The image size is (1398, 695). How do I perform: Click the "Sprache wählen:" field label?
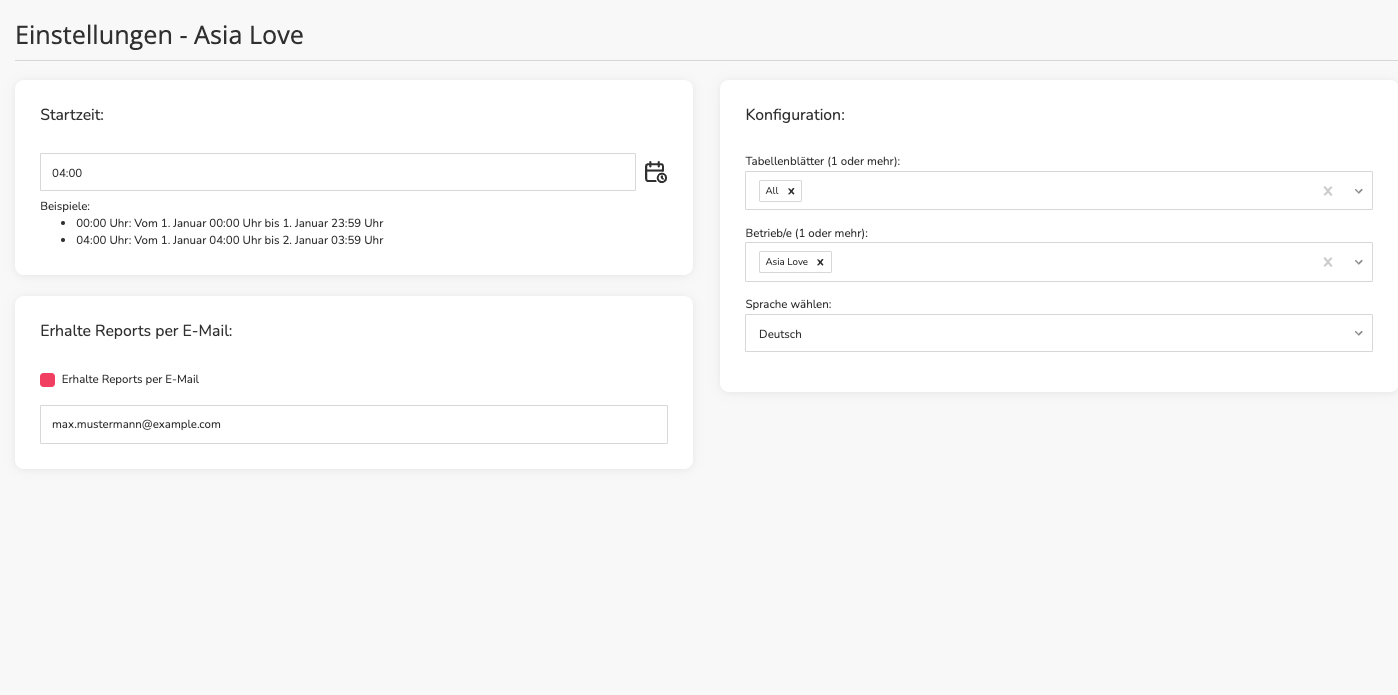tap(788, 304)
